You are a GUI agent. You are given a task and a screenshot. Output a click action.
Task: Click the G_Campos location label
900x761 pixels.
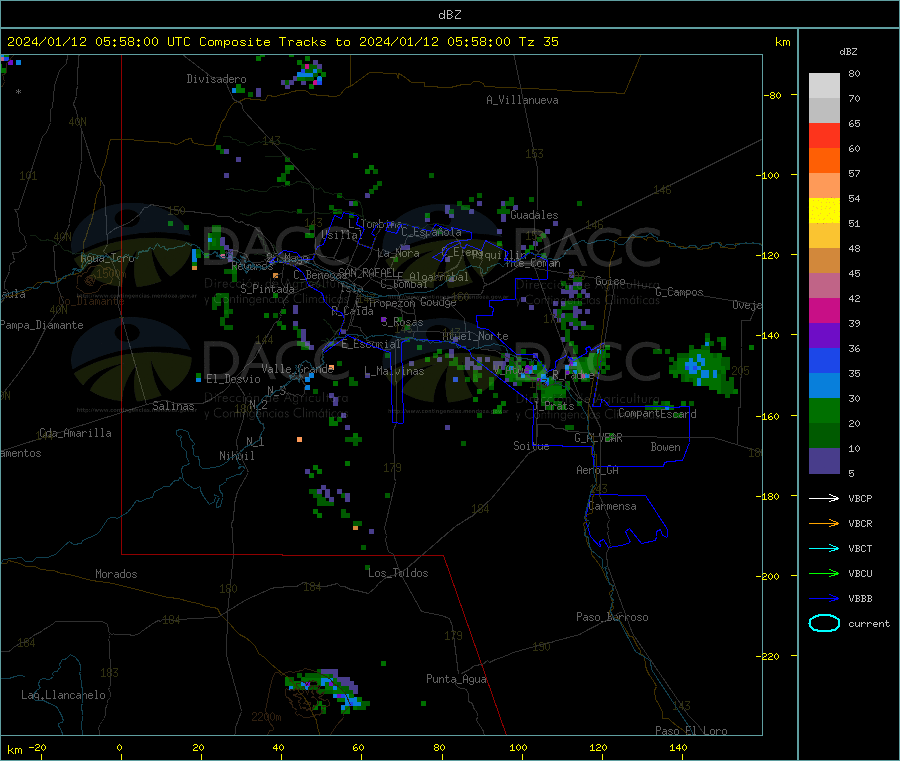pyautogui.click(x=680, y=292)
